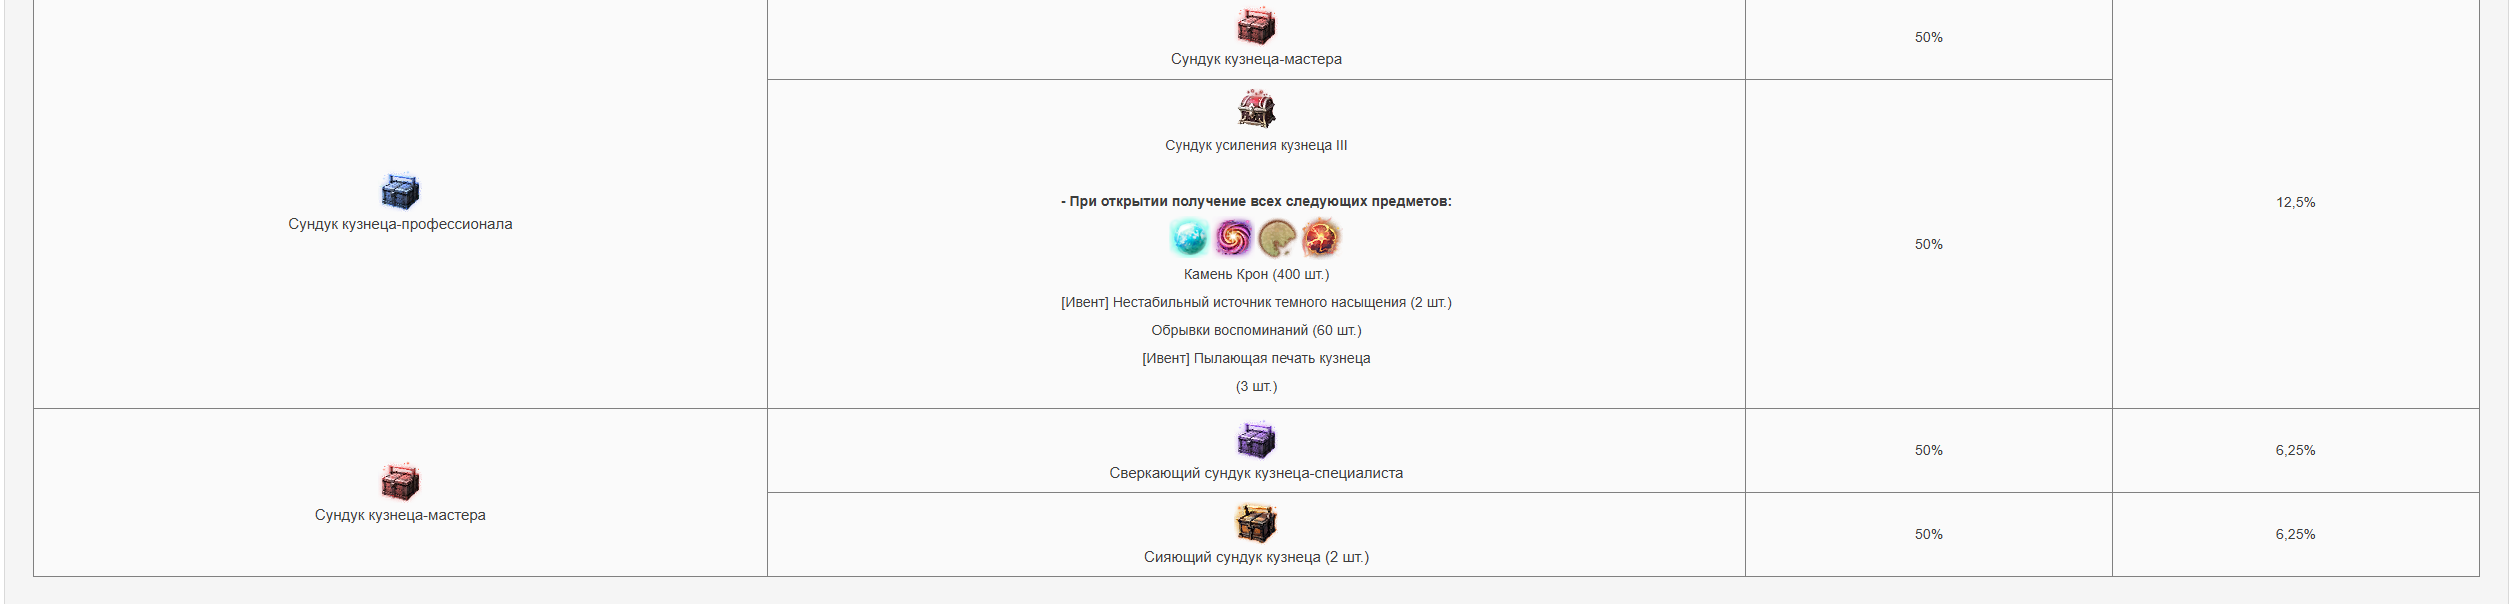This screenshot has width=2513, height=604.
Task: Click the red Сундук кузнеца-мастера icon in left column
Action: 400,482
